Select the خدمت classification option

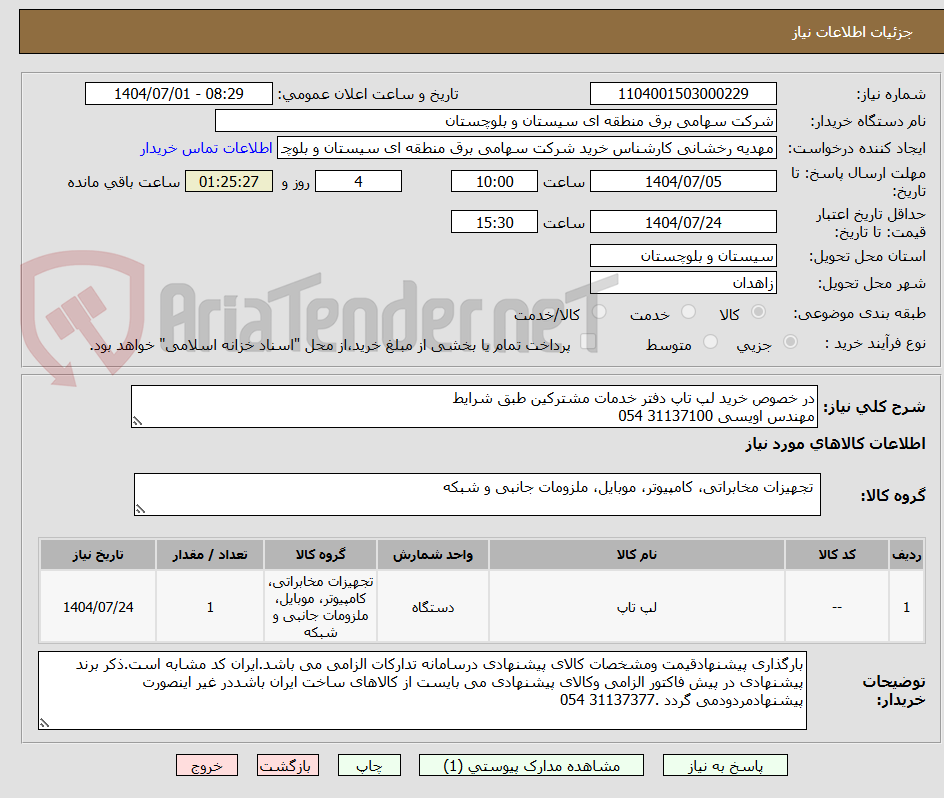688,311
